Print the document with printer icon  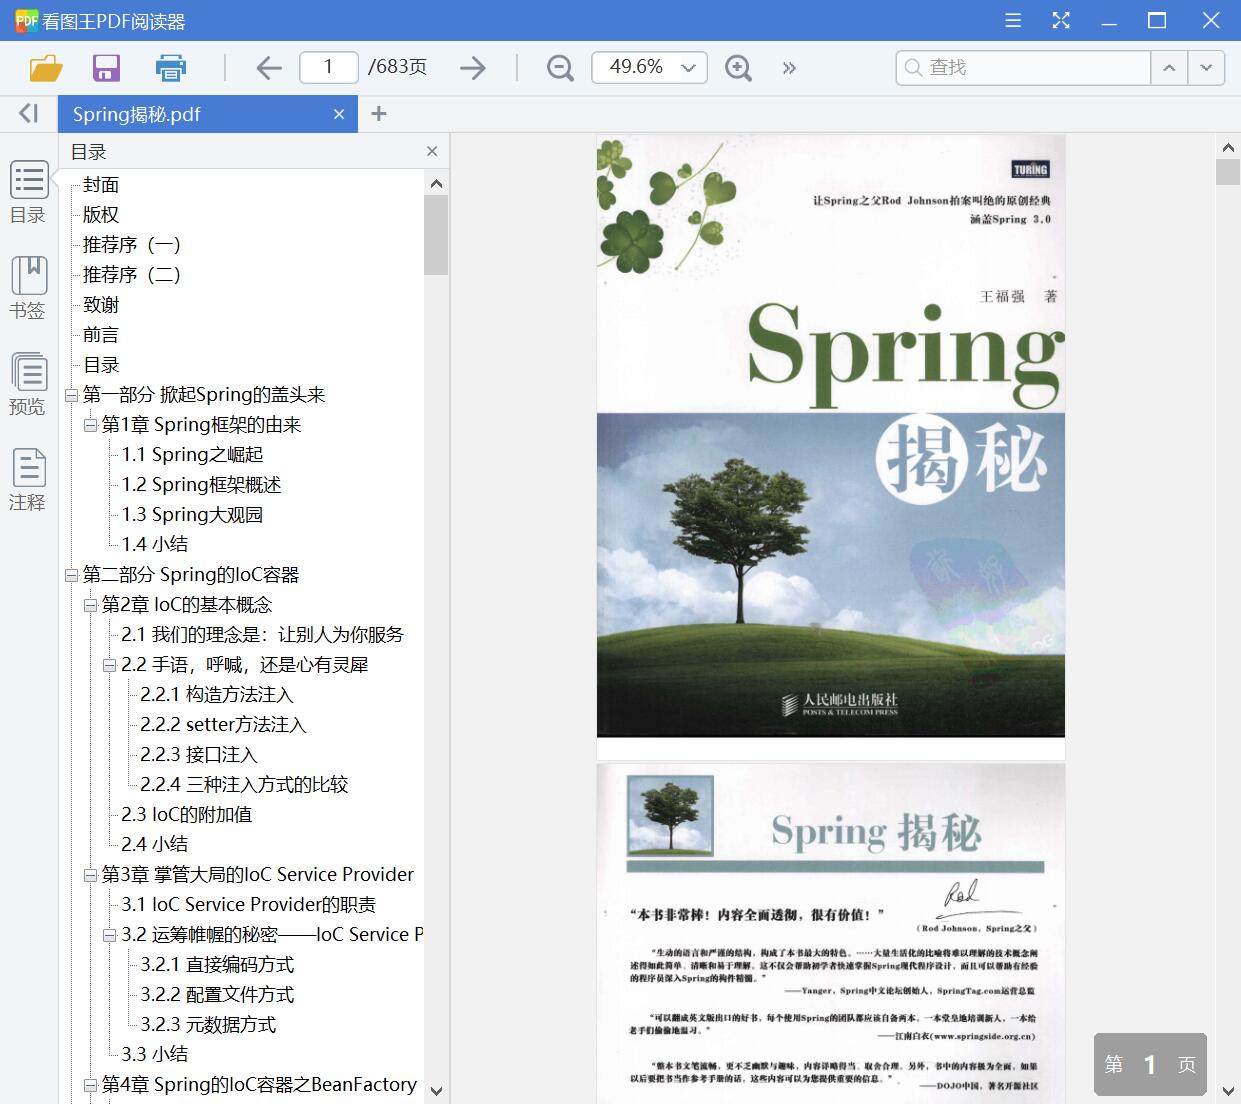point(171,67)
